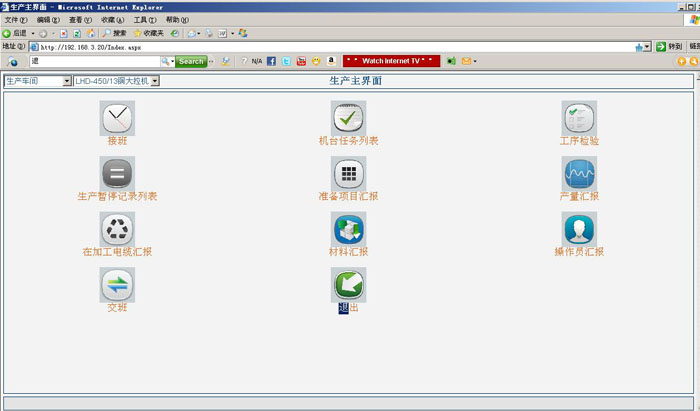
Task: Click the 工序检验 checklist icon
Action: pos(579,118)
